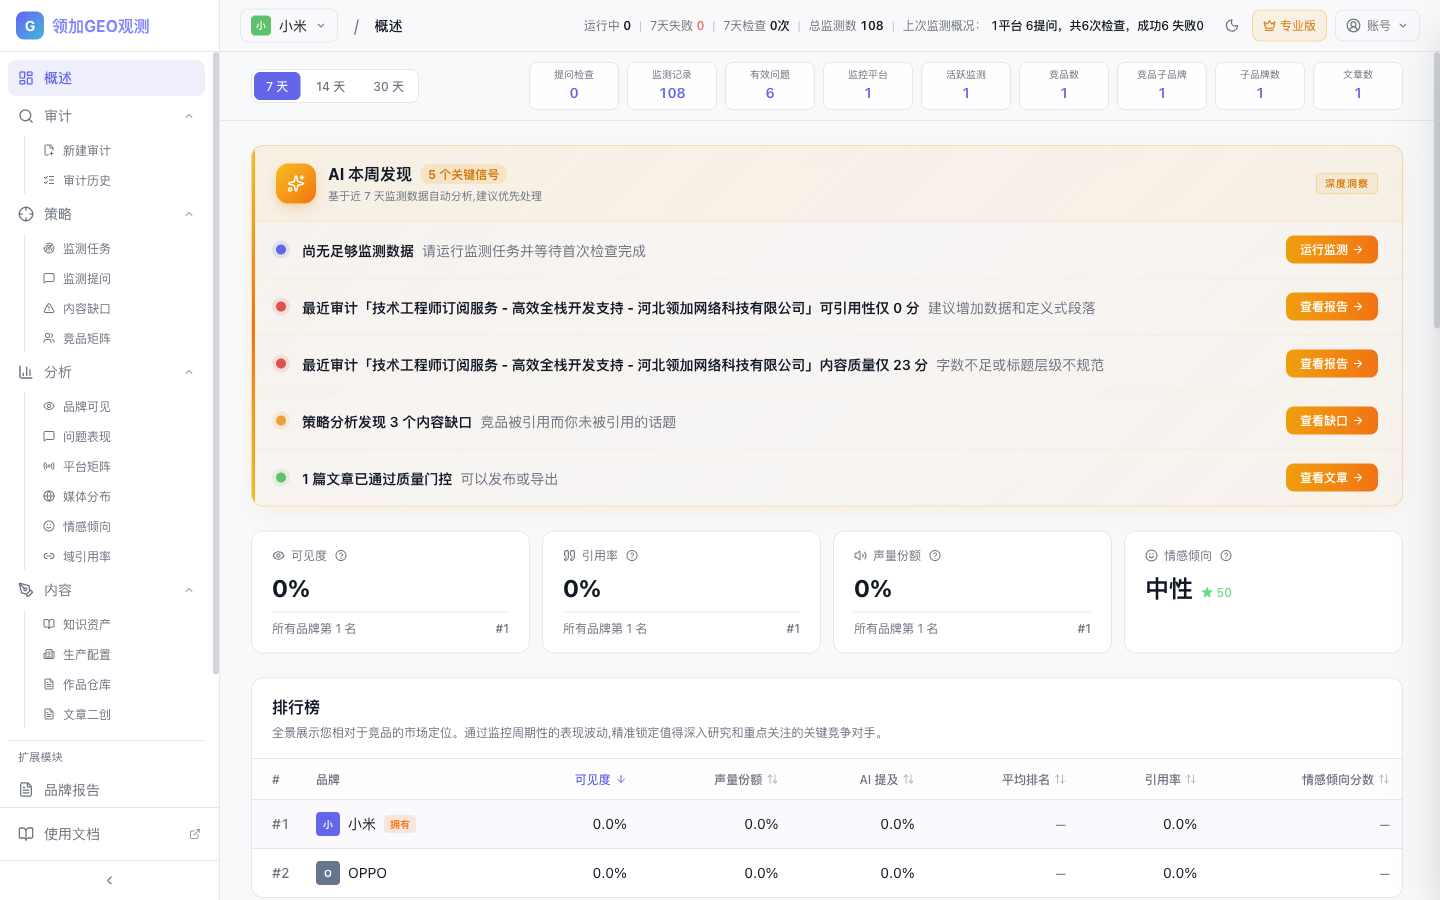Select the 30 天 time range tab
The height and width of the screenshot is (900, 1440).
(x=388, y=87)
